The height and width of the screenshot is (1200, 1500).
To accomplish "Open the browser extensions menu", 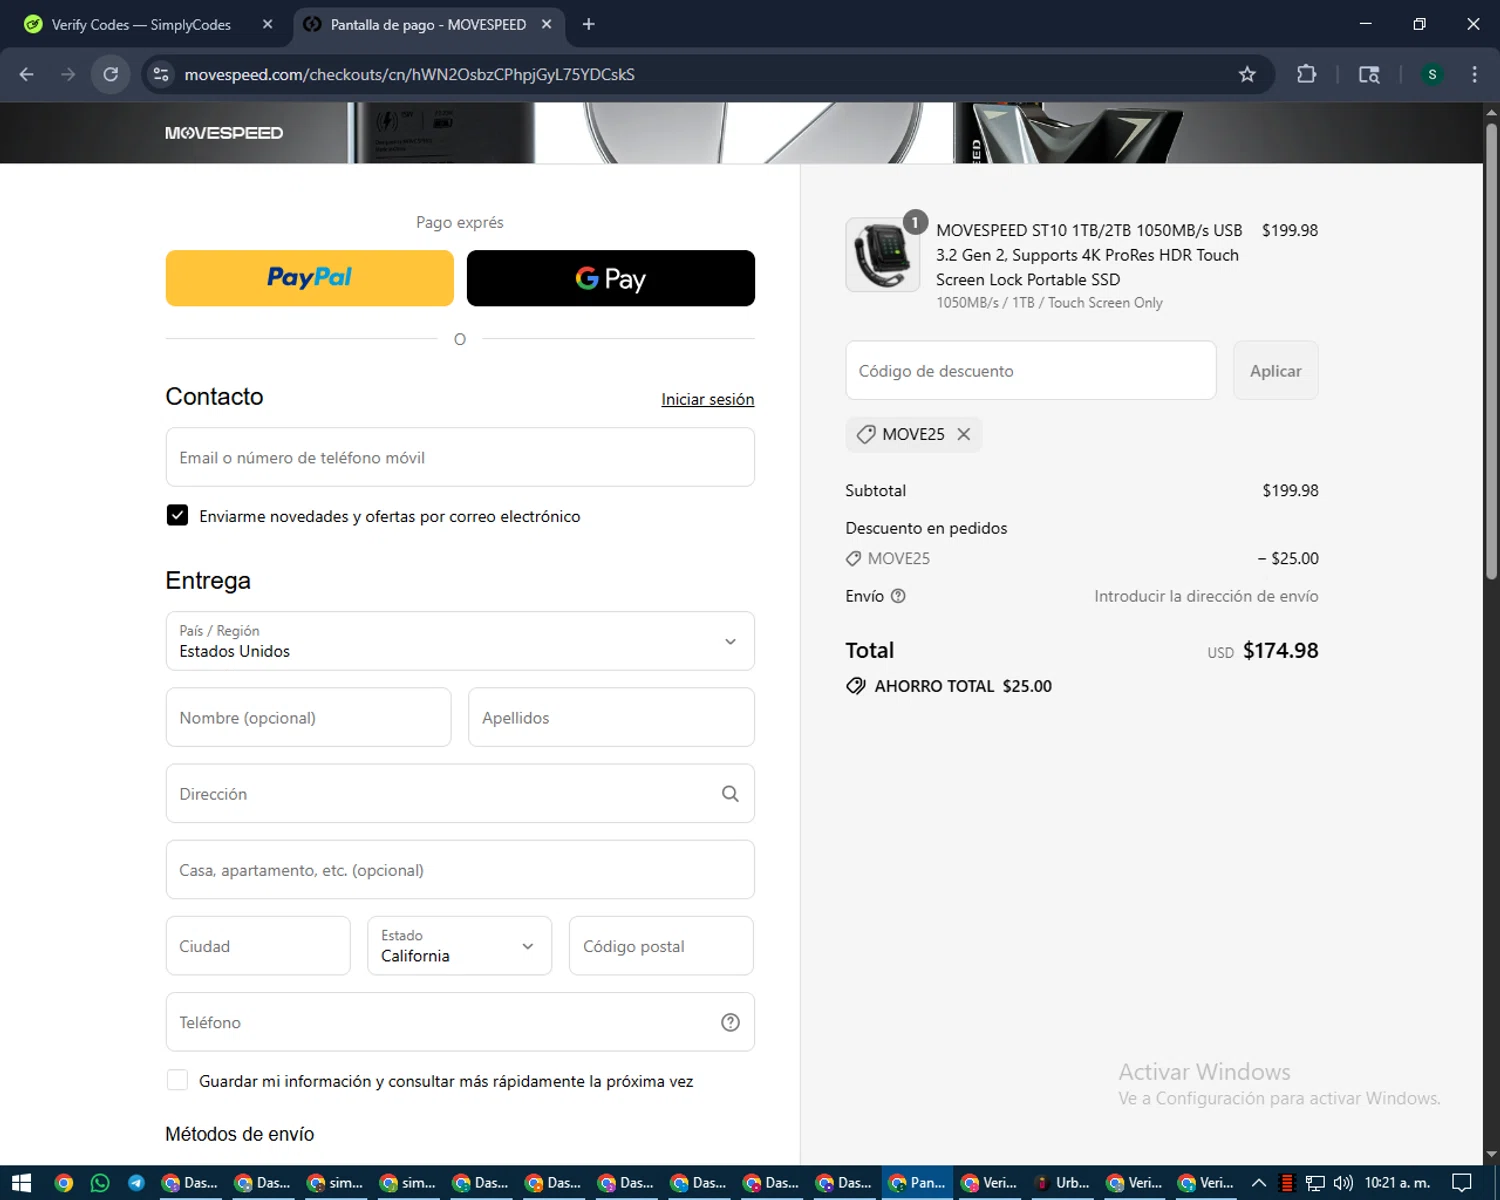I will tap(1306, 74).
